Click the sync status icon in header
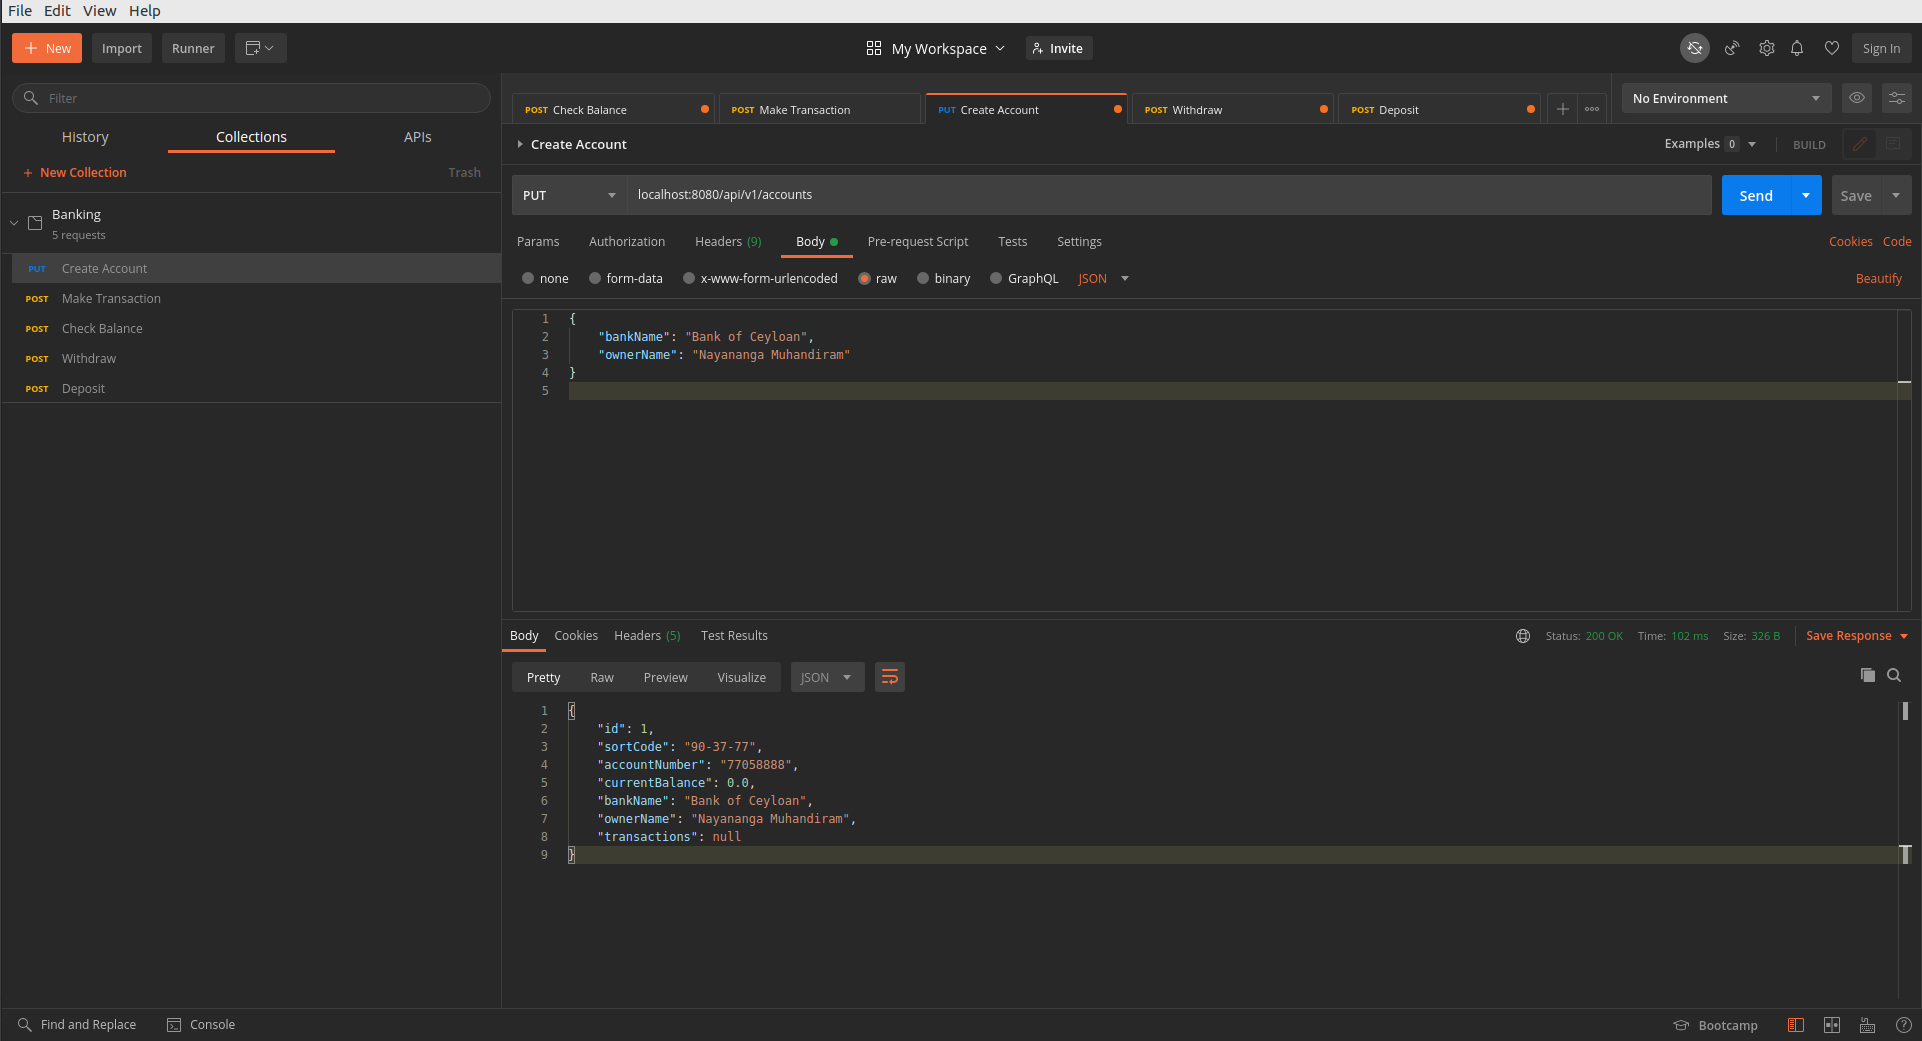Screen dimensions: 1922x1041 pyautogui.click(x=1695, y=48)
